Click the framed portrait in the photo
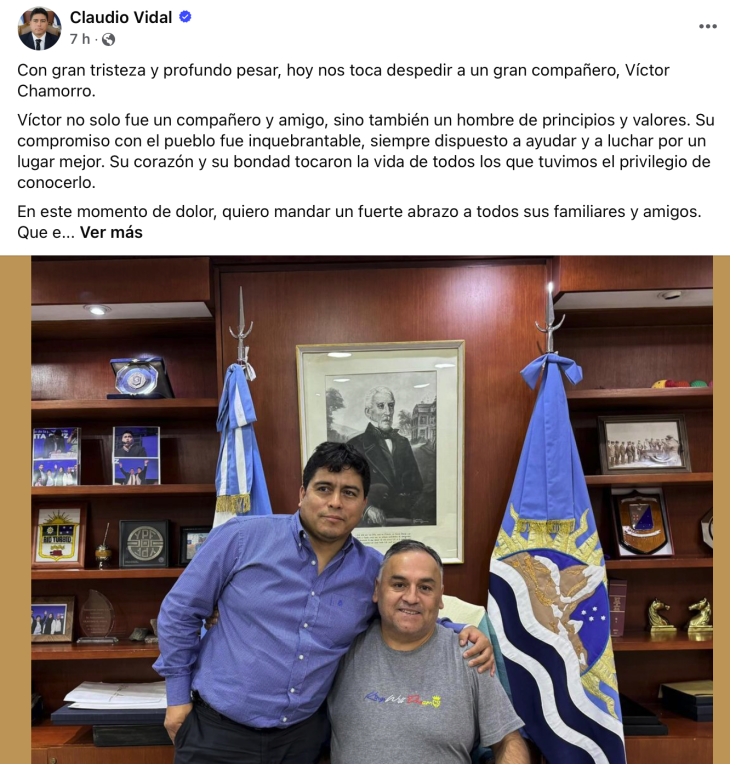 pos(381,451)
